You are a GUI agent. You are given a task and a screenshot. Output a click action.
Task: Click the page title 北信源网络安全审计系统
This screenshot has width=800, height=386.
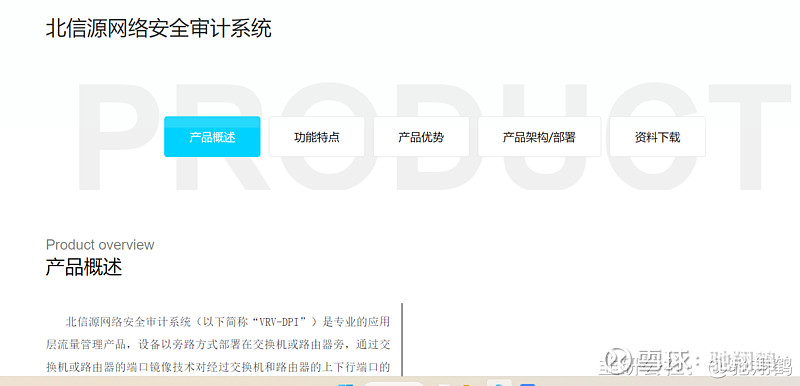click(x=159, y=28)
